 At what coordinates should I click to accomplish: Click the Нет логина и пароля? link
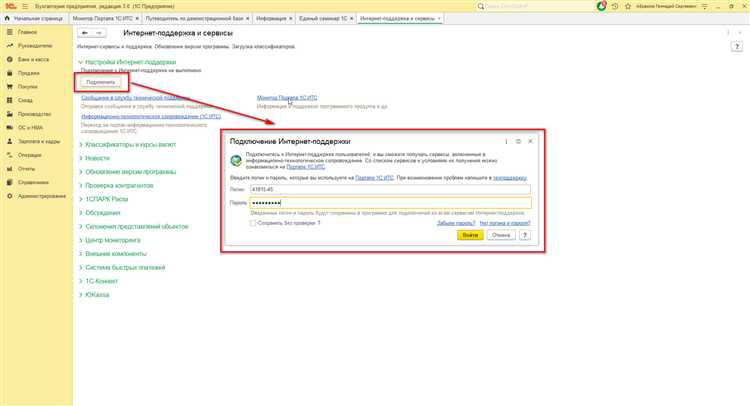point(505,223)
